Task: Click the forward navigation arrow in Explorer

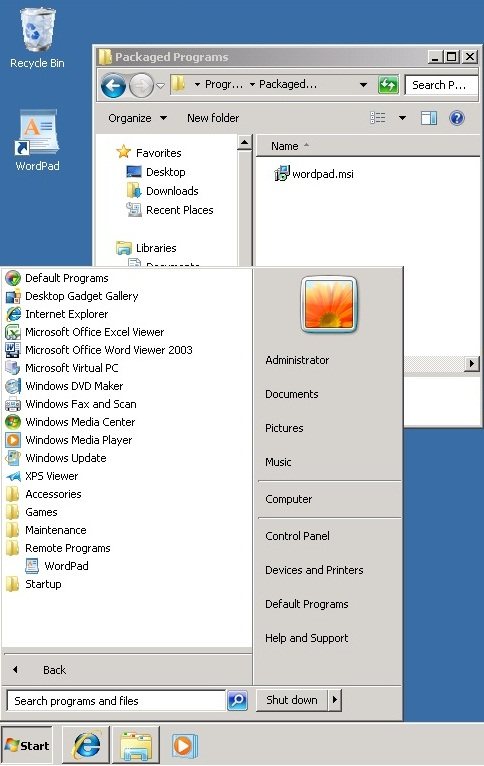Action: [x=141, y=86]
